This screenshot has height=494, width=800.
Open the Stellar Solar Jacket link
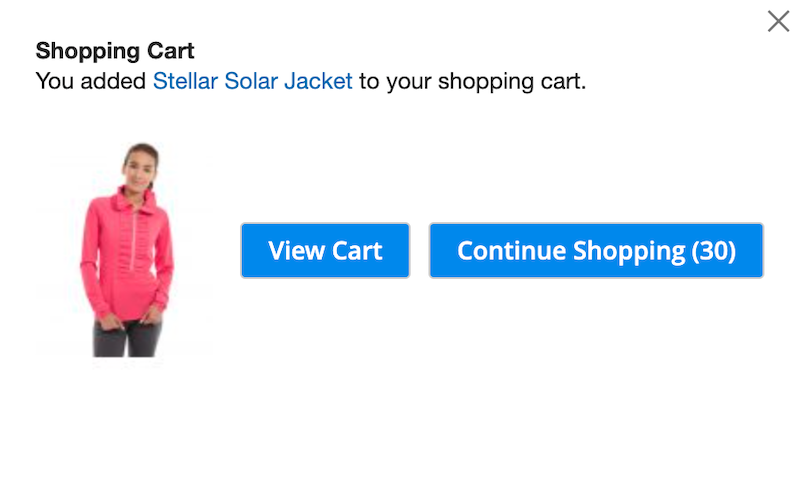252,81
